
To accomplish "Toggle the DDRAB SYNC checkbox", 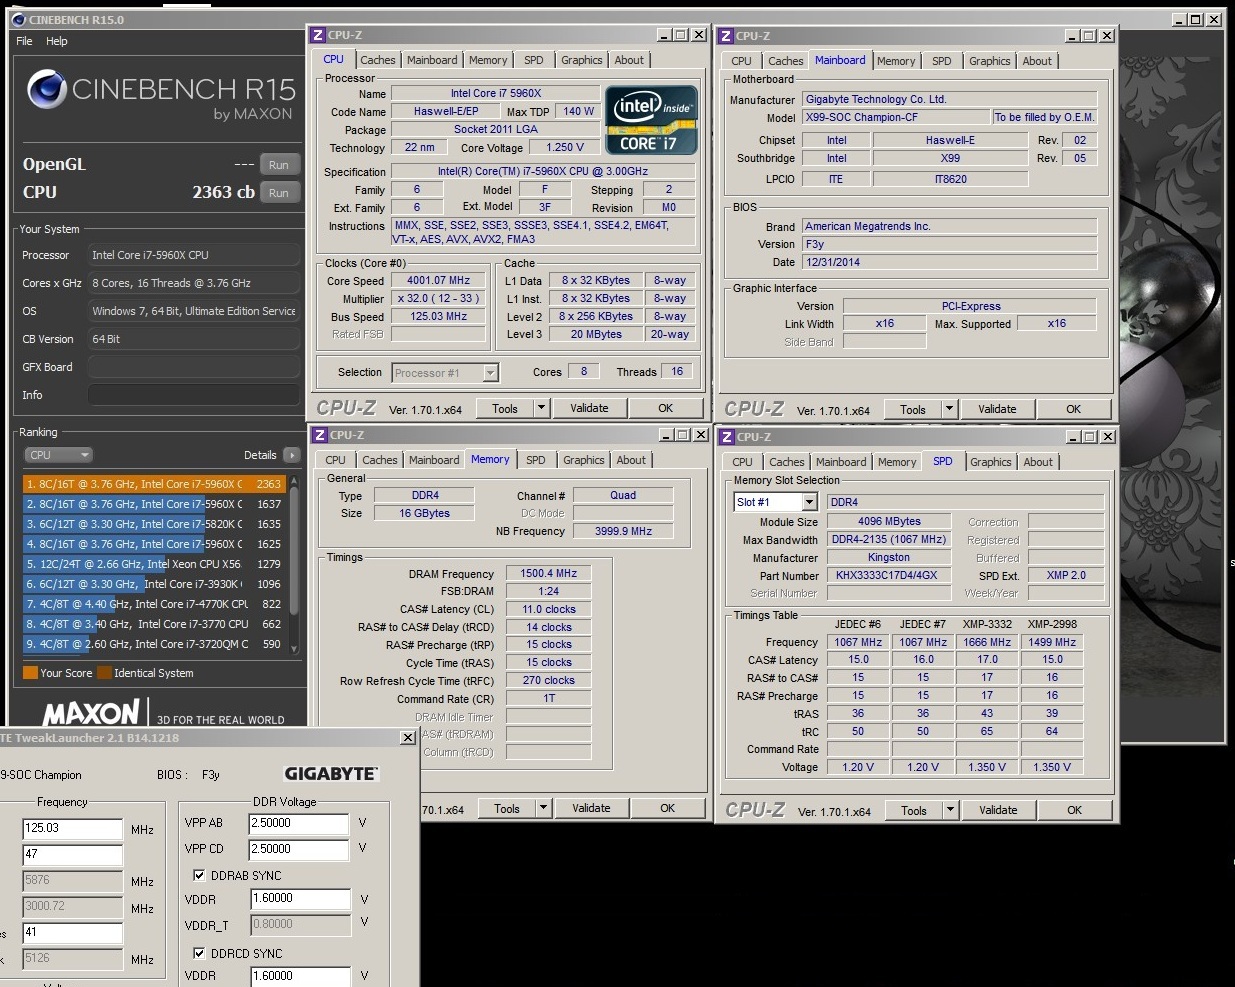I will coord(199,875).
